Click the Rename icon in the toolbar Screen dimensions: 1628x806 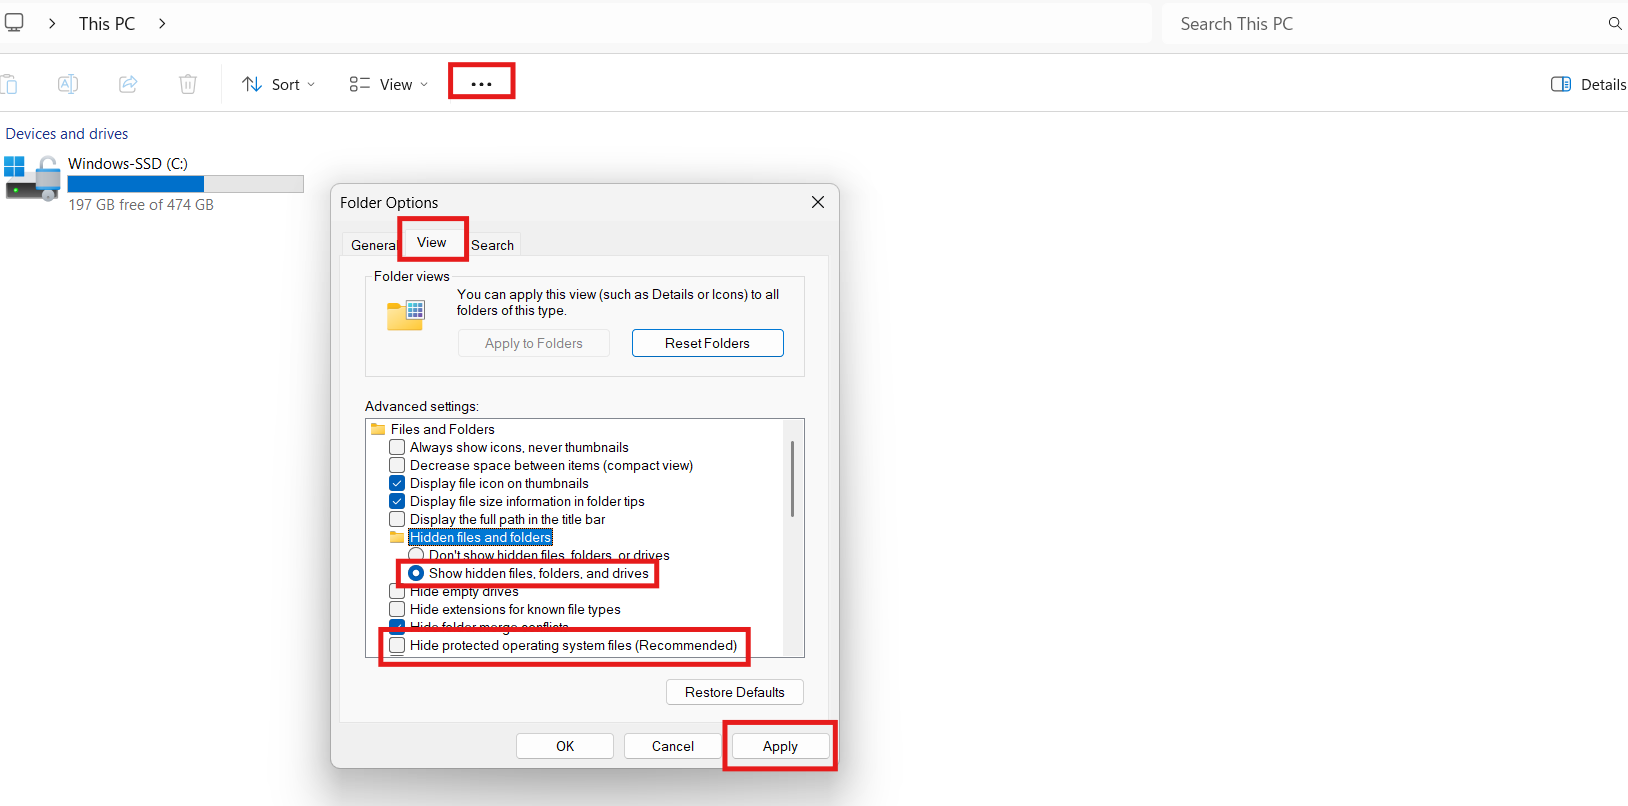(68, 84)
